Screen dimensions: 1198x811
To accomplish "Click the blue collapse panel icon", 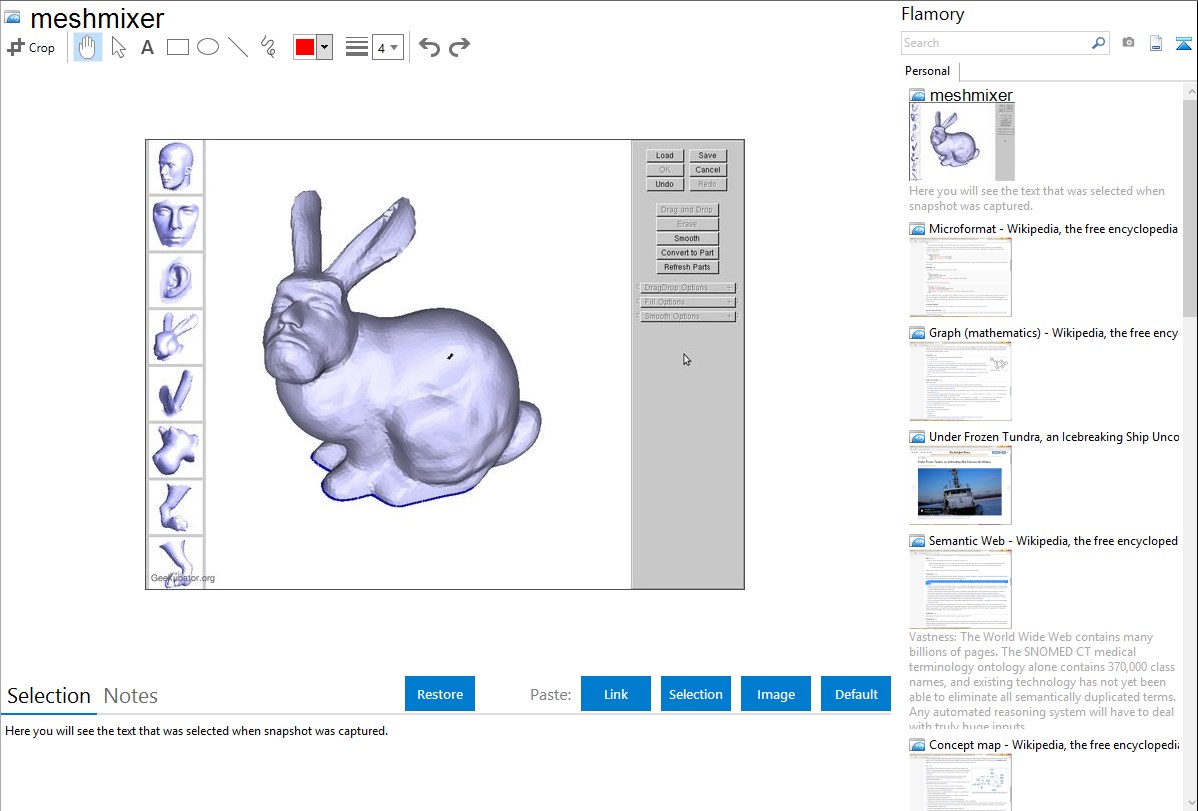I will pos(1183,43).
